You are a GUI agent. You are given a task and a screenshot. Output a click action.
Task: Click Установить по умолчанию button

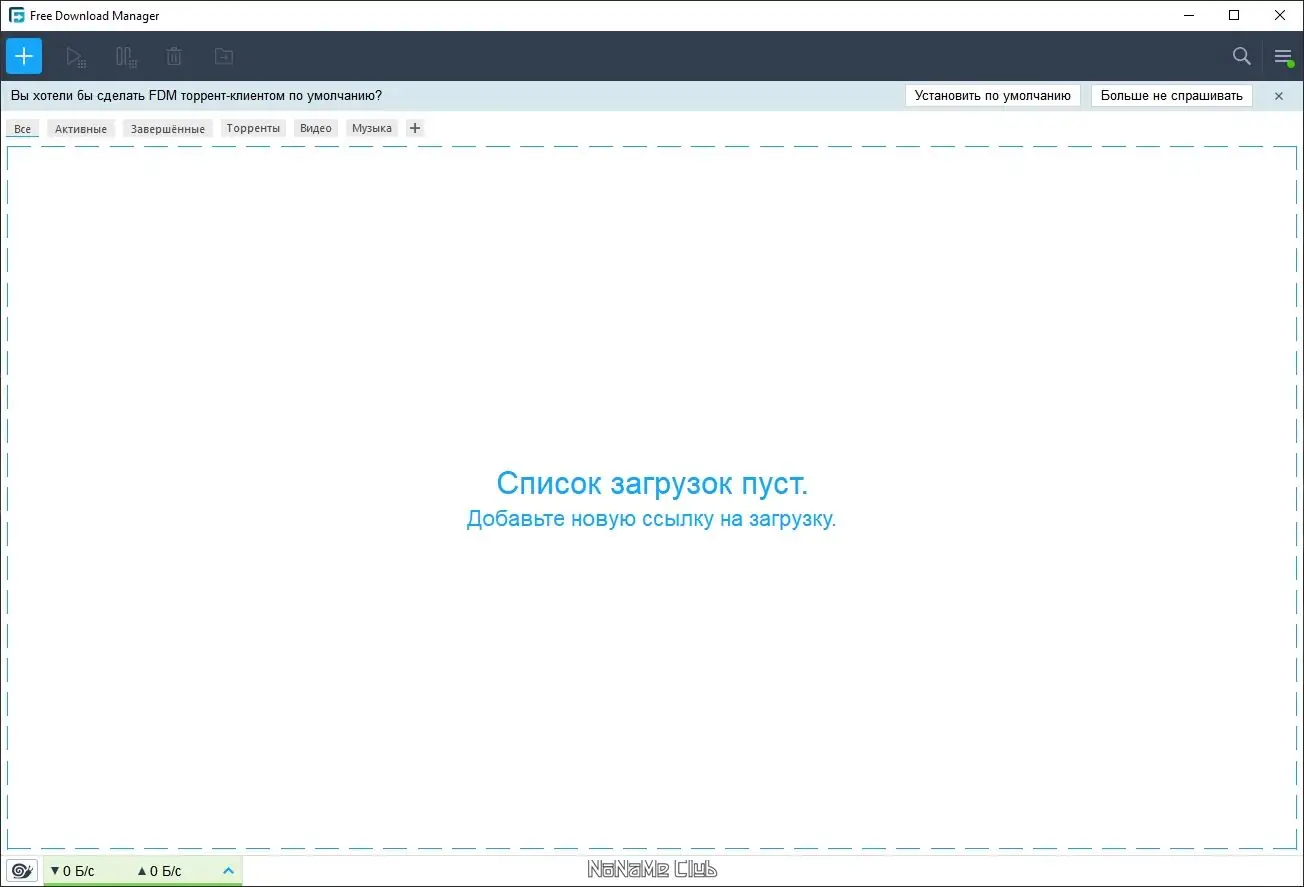pyautogui.click(x=993, y=96)
